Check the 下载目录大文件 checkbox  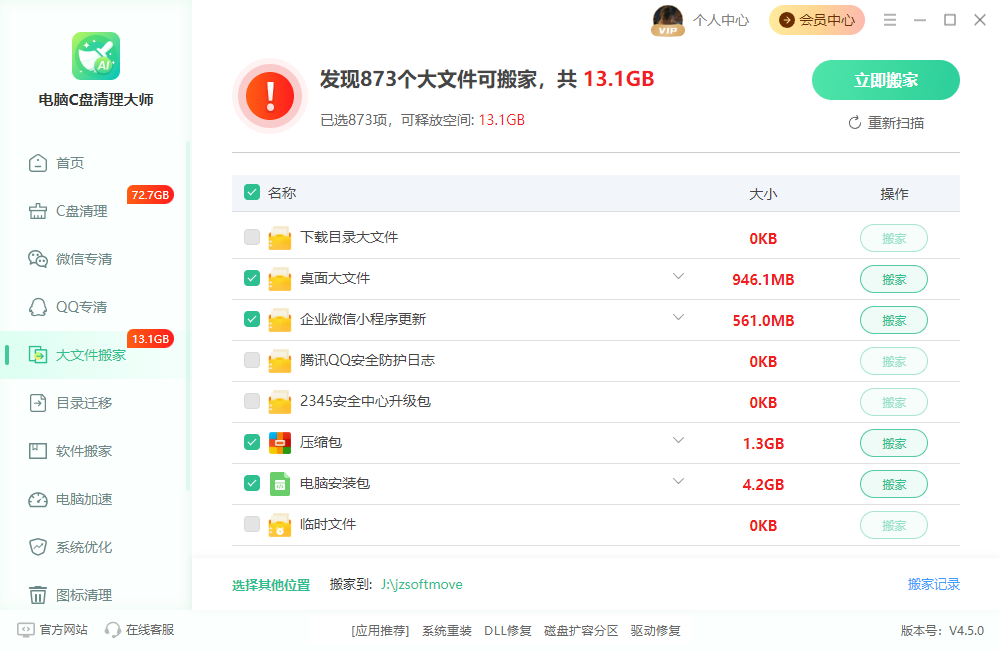(252, 237)
